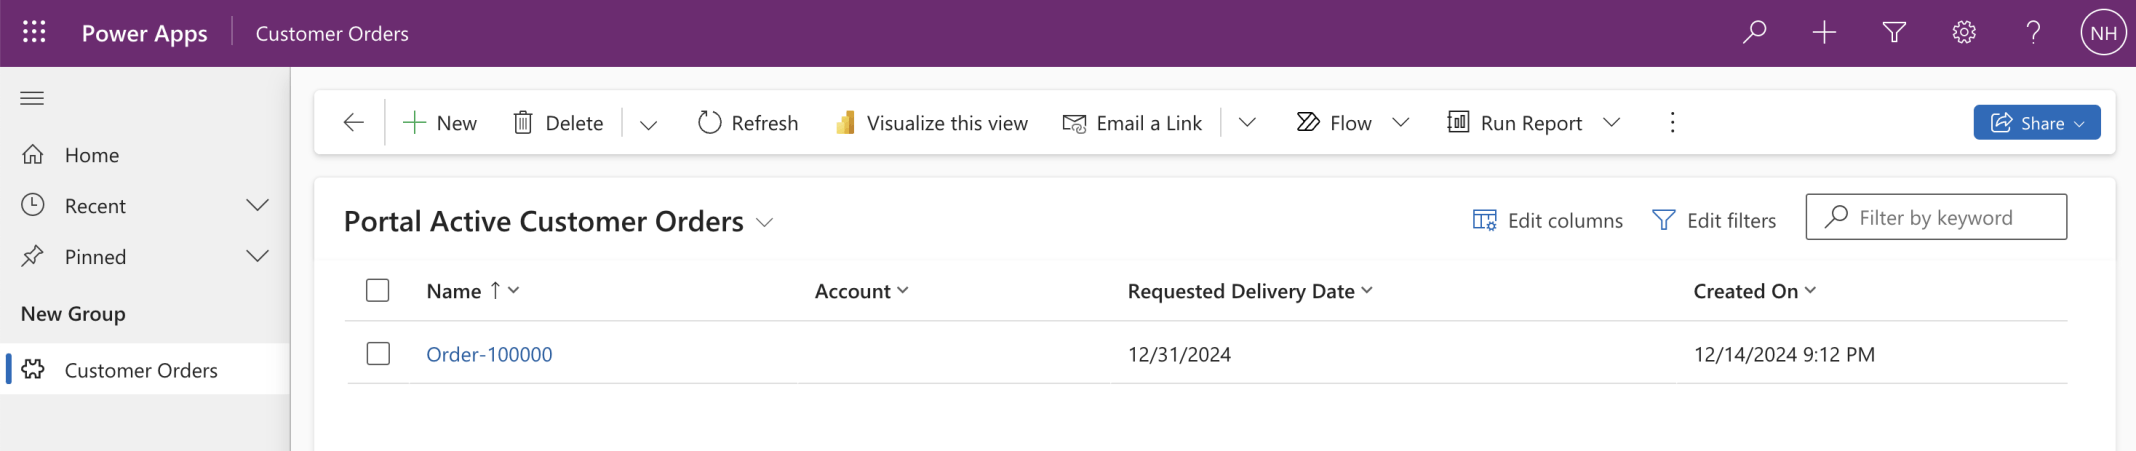The image size is (2136, 451).
Task: Click the help question mark icon
Action: pyautogui.click(x=2033, y=33)
